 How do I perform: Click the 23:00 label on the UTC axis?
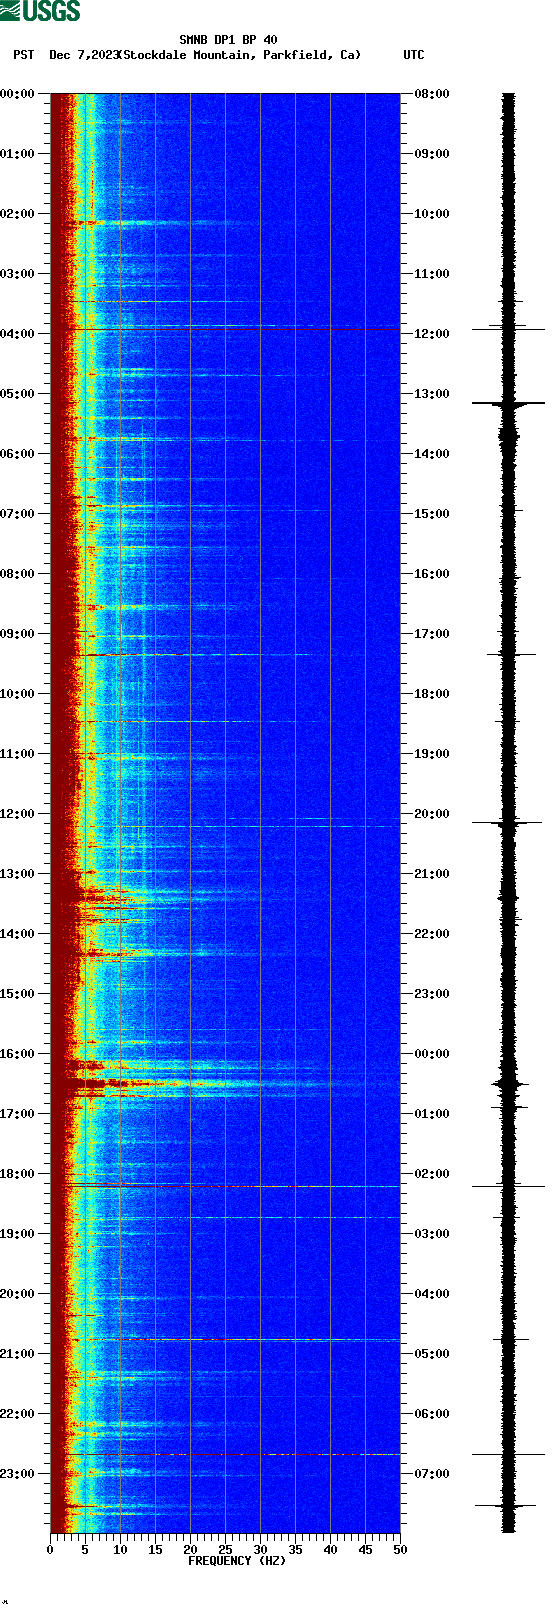432,994
